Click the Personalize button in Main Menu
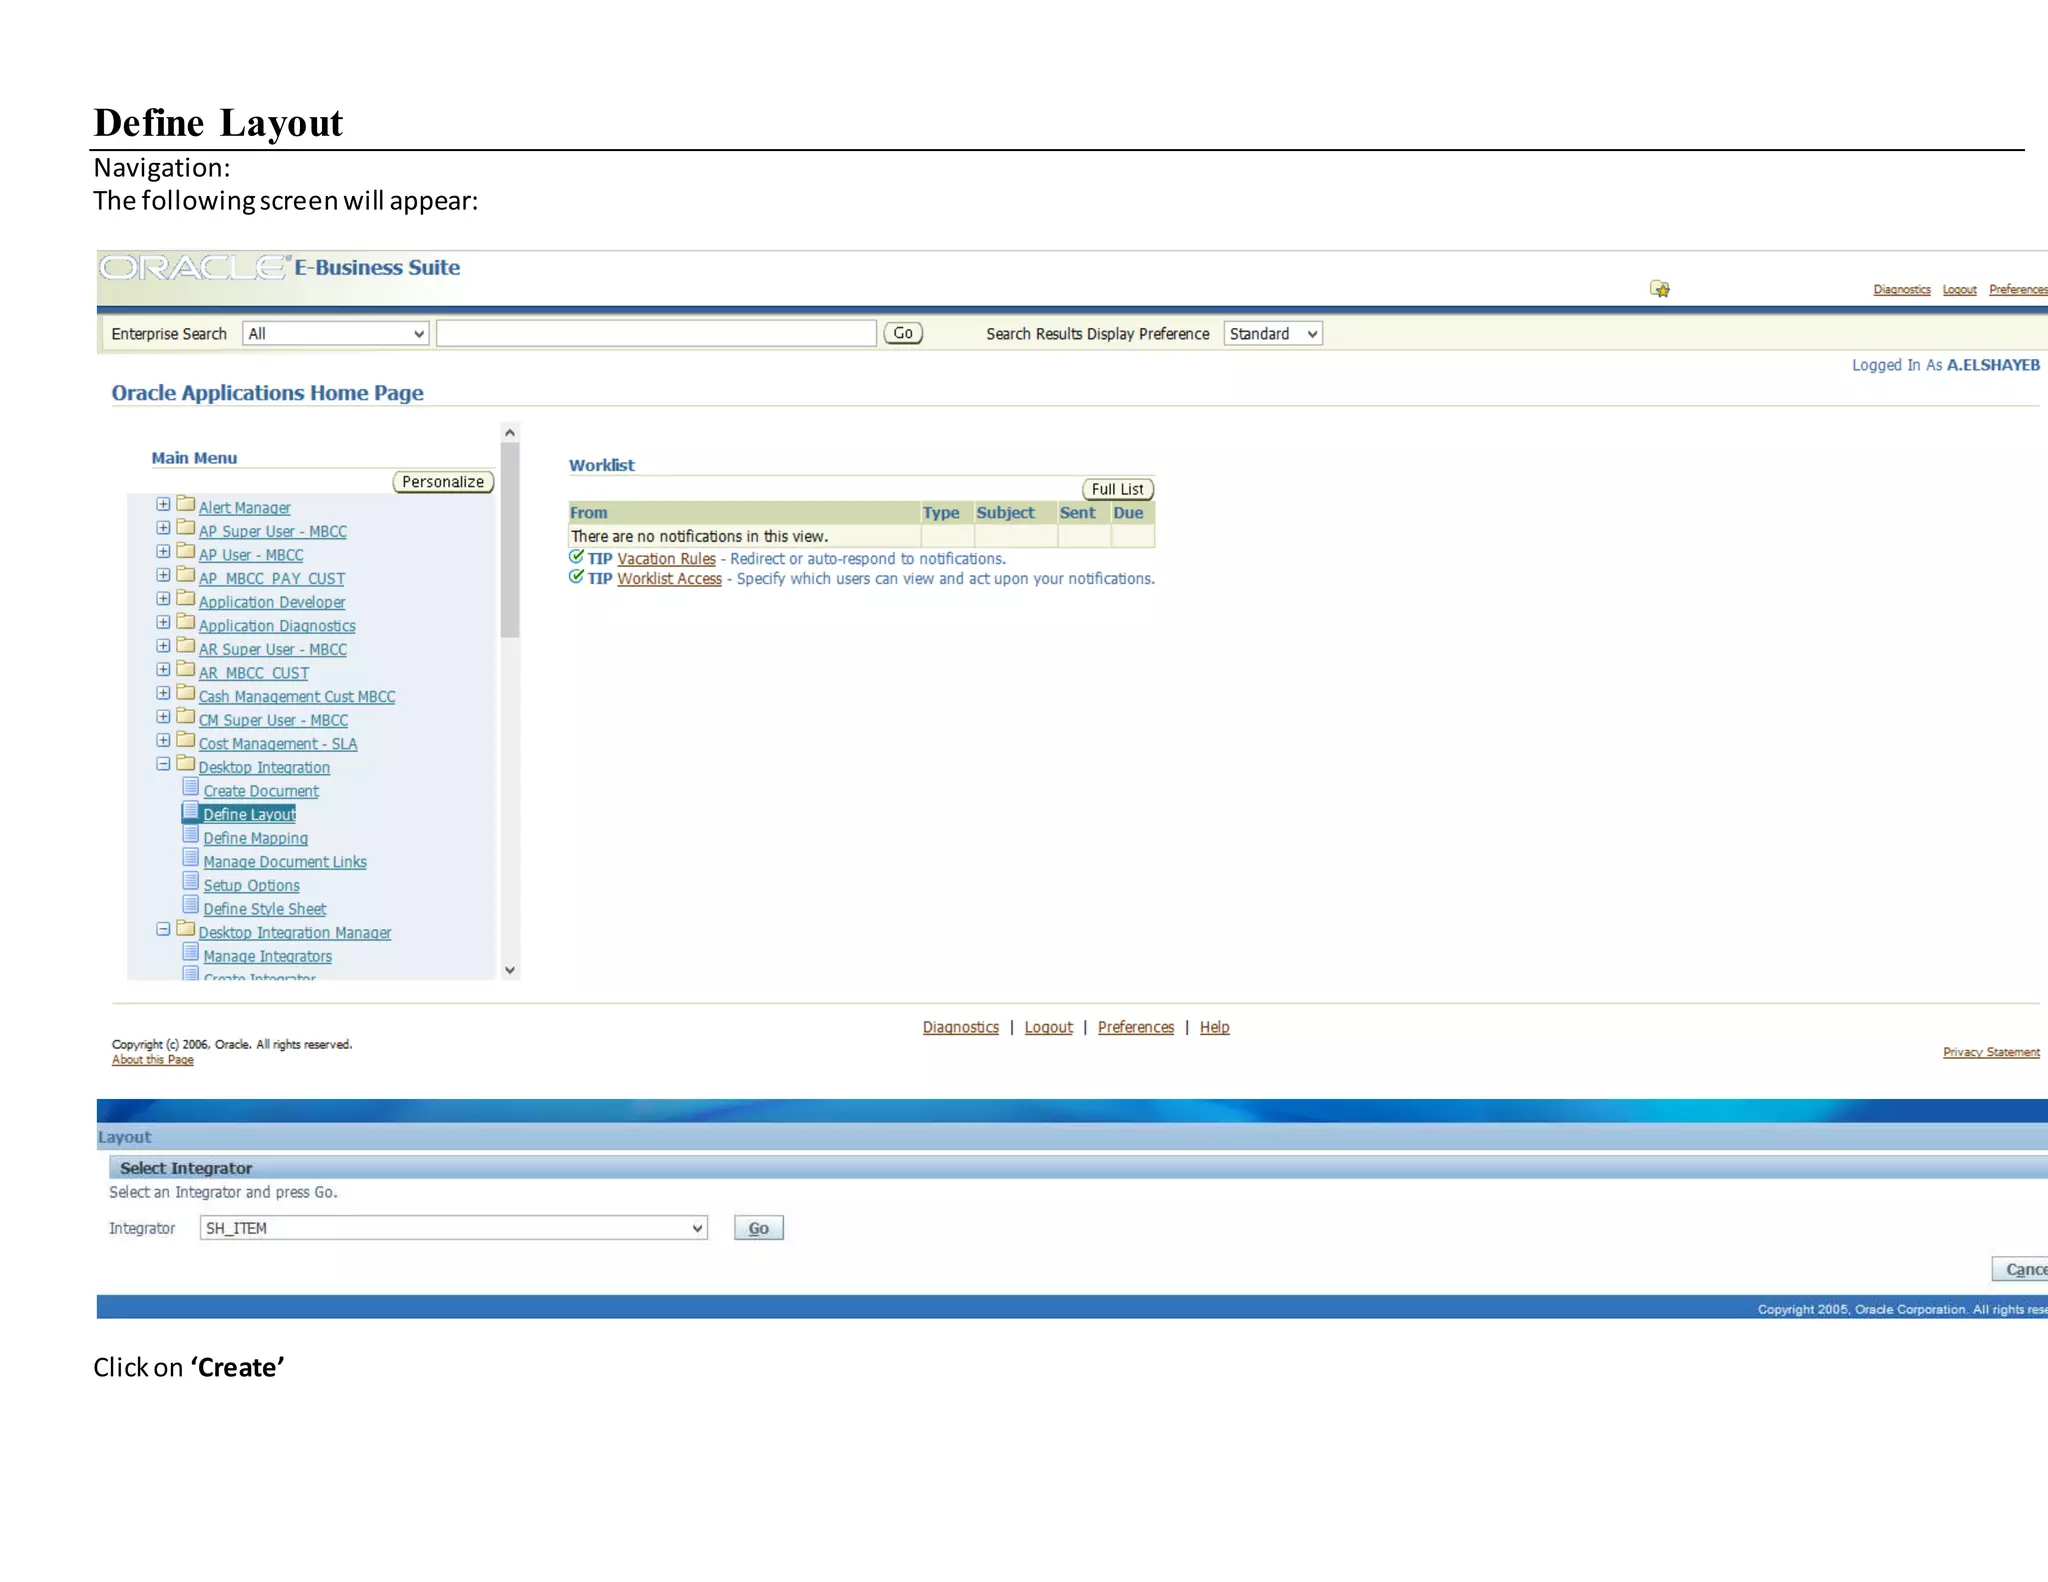Image resolution: width=2048 pixels, height=1582 pixels. pyautogui.click(x=443, y=482)
